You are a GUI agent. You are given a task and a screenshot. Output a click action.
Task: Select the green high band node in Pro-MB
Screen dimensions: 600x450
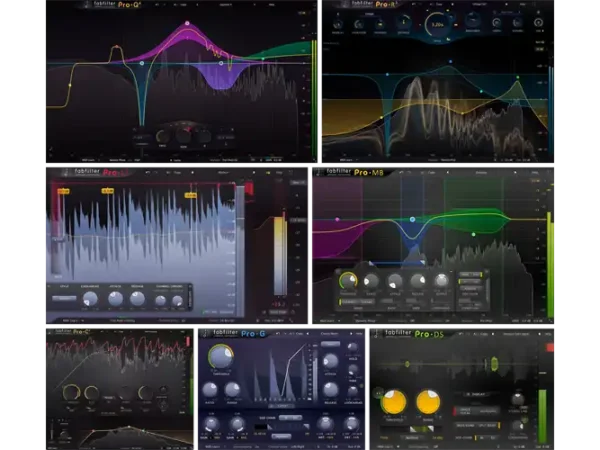(x=473, y=234)
